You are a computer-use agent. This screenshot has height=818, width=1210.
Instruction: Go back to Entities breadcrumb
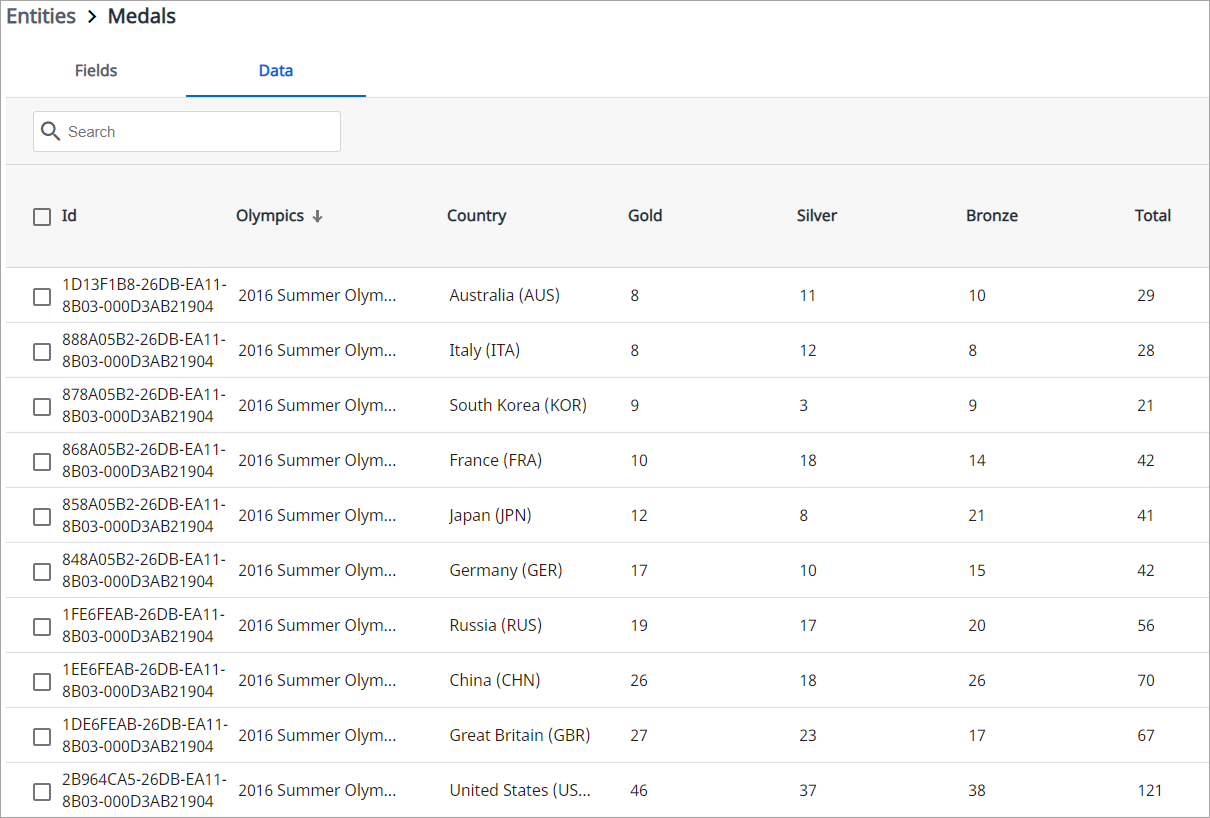pos(41,16)
